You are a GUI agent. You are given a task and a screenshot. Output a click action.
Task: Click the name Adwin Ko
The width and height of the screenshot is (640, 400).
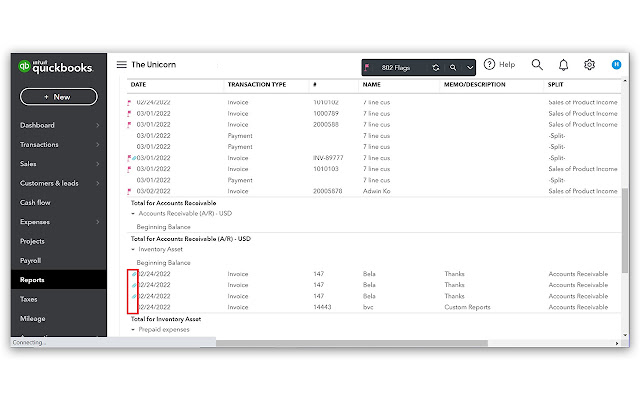(x=377, y=191)
